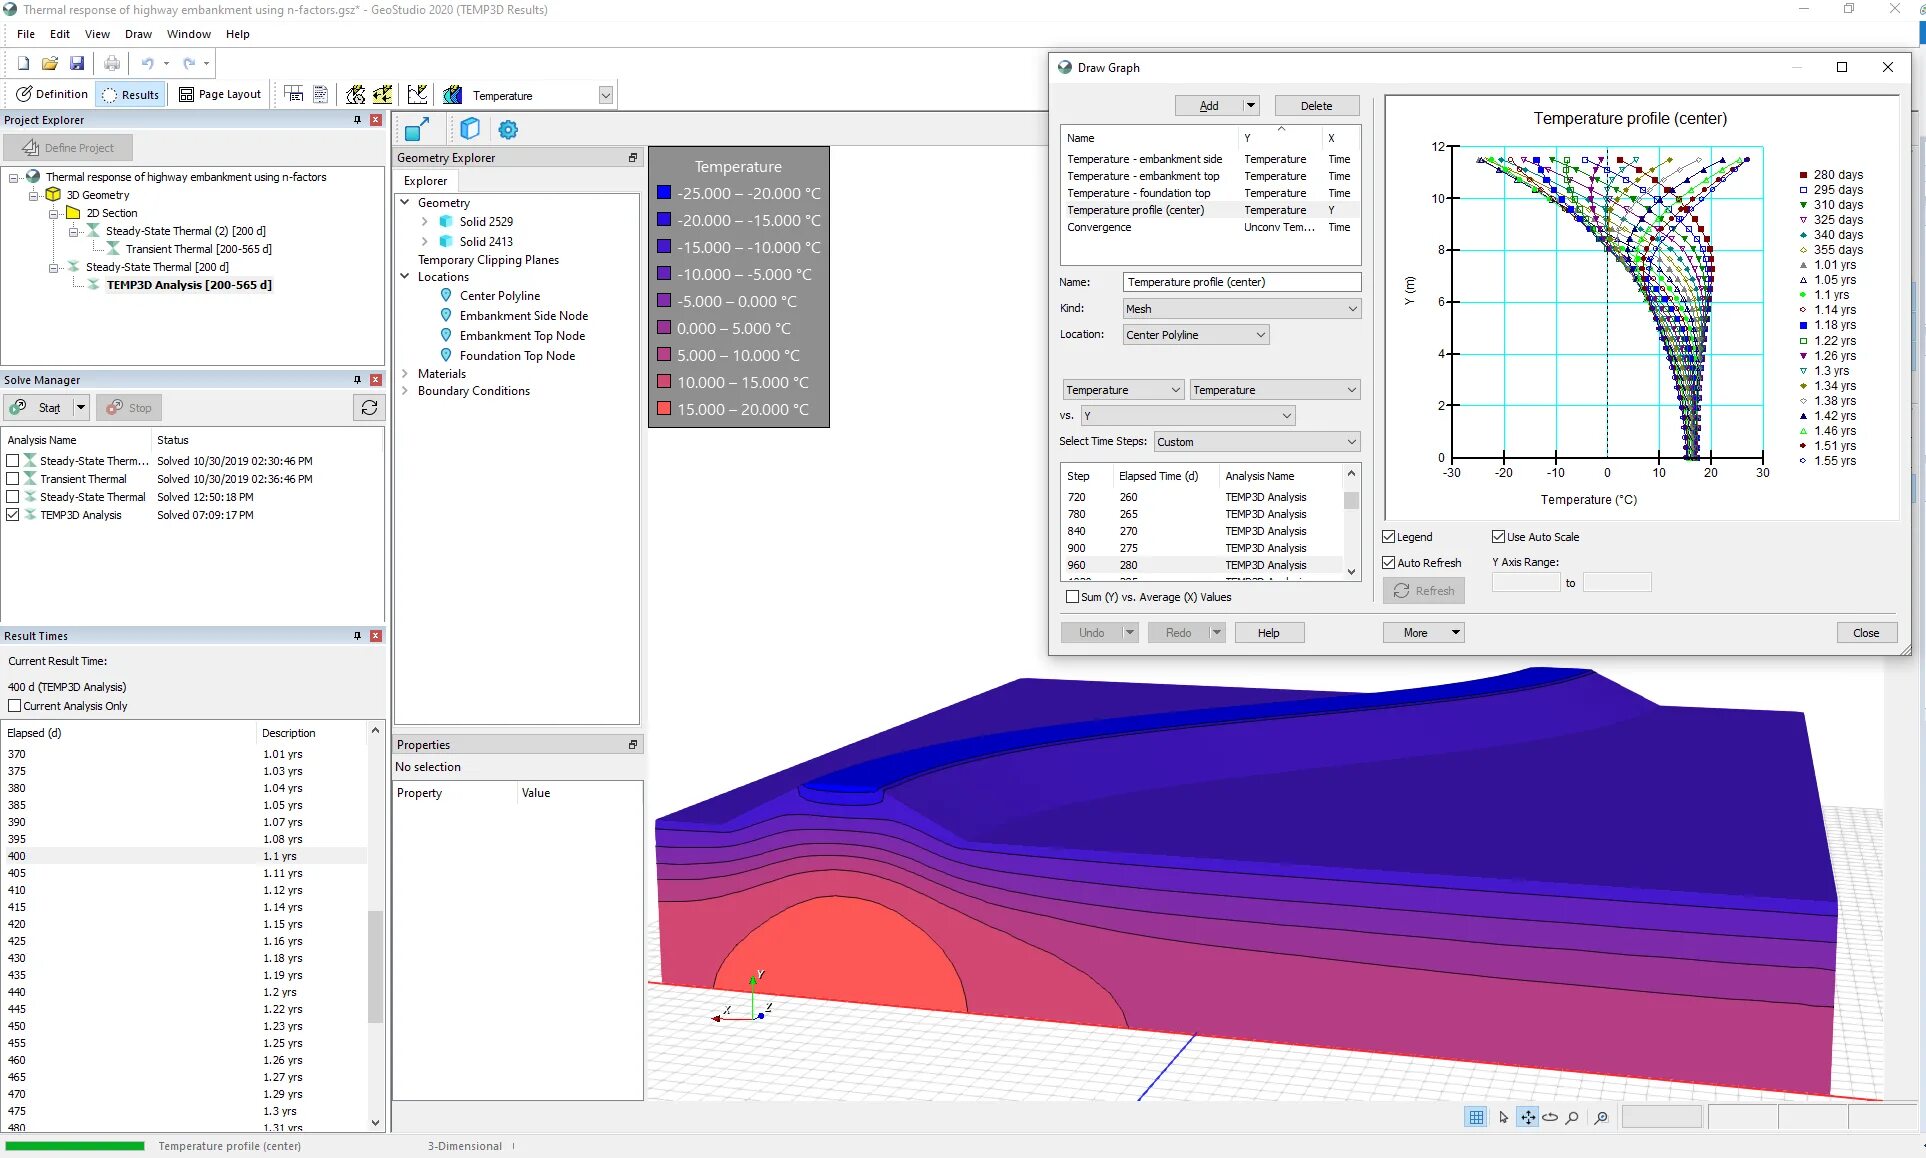Click the Refresh button in Draw Graph
This screenshot has height=1158, width=1926.
[x=1423, y=590]
